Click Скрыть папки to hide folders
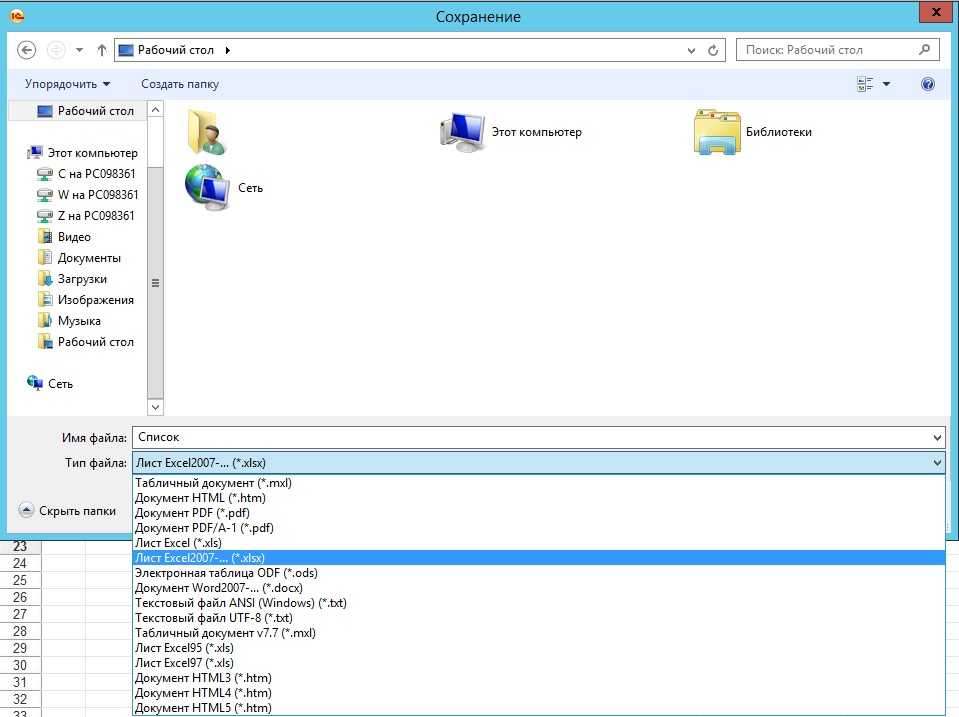The height and width of the screenshot is (717, 959). pos(68,511)
